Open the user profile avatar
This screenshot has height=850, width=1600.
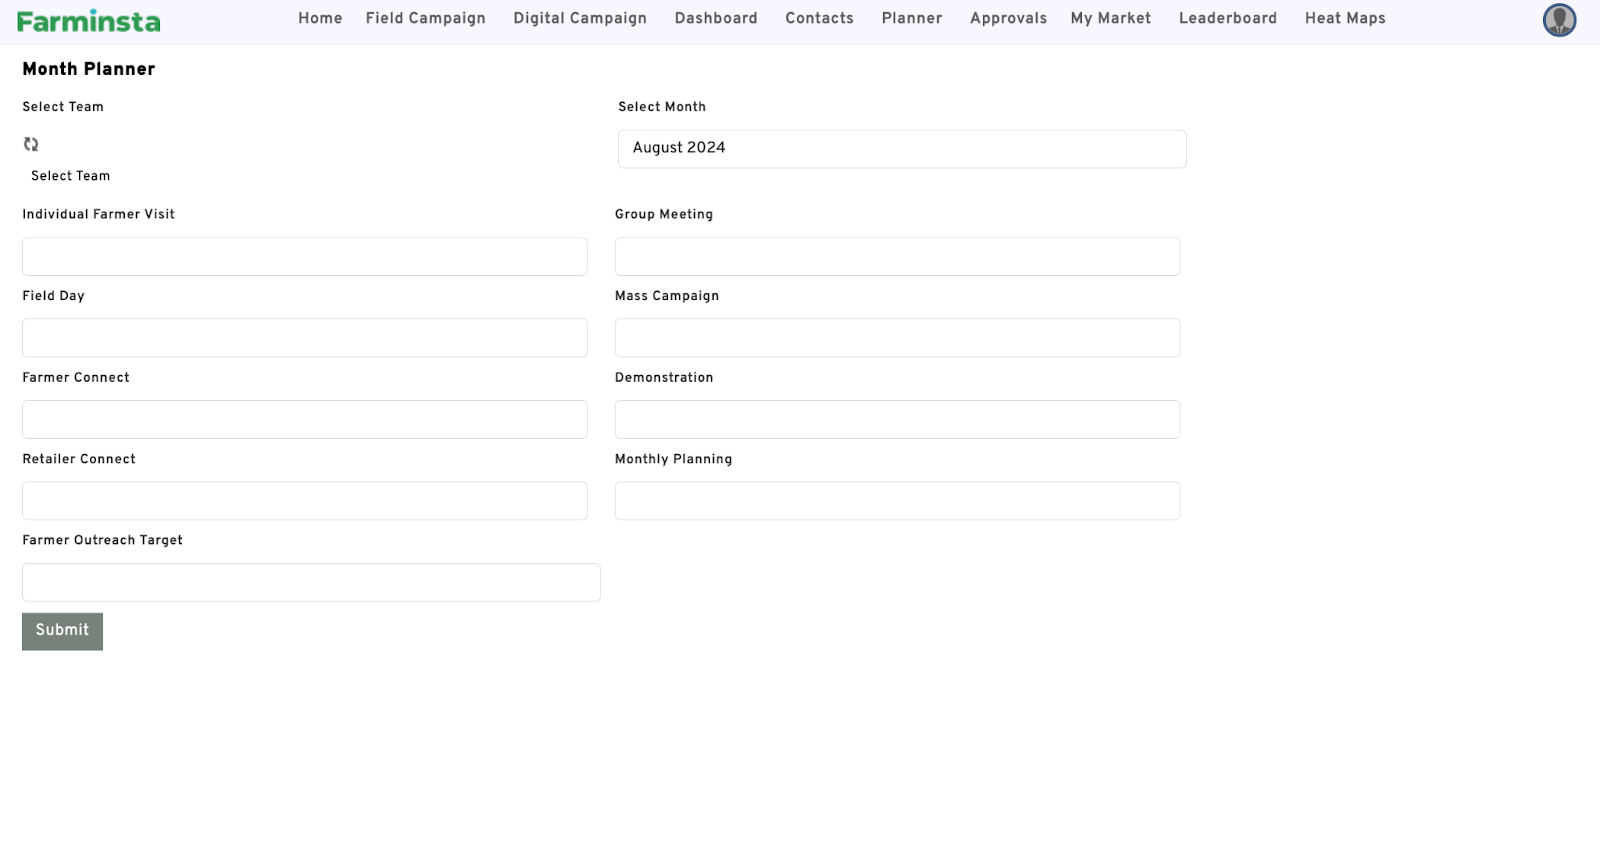1559,20
